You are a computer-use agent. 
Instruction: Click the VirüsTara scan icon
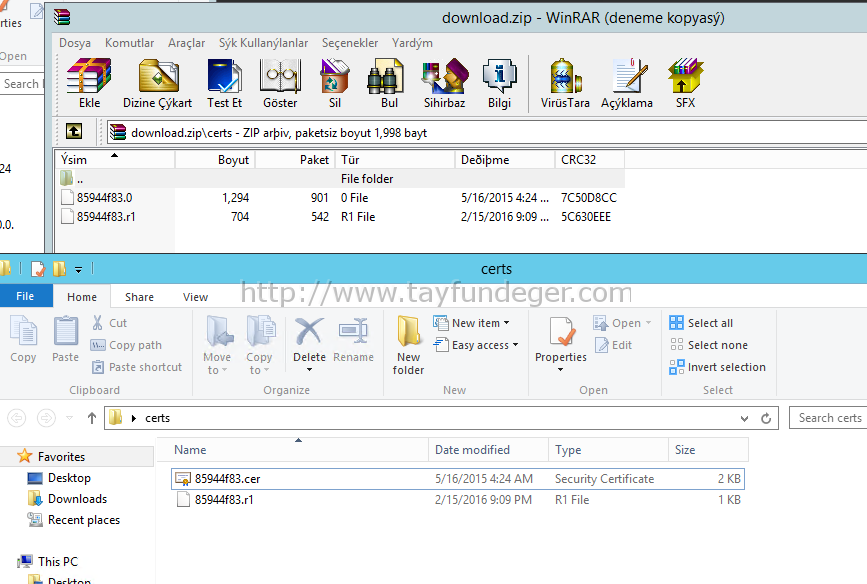point(565,83)
